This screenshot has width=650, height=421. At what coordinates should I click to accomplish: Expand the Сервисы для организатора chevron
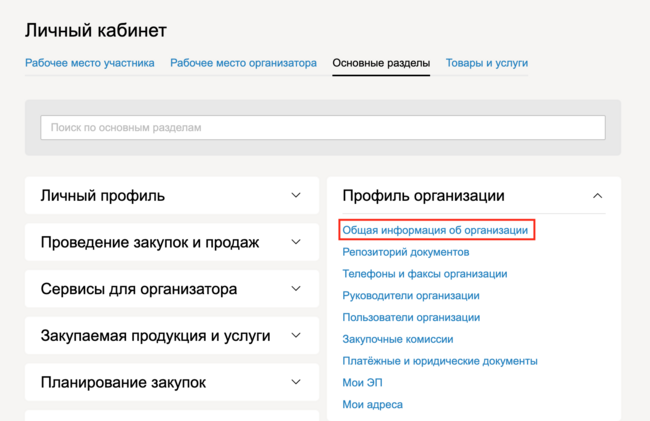296,289
